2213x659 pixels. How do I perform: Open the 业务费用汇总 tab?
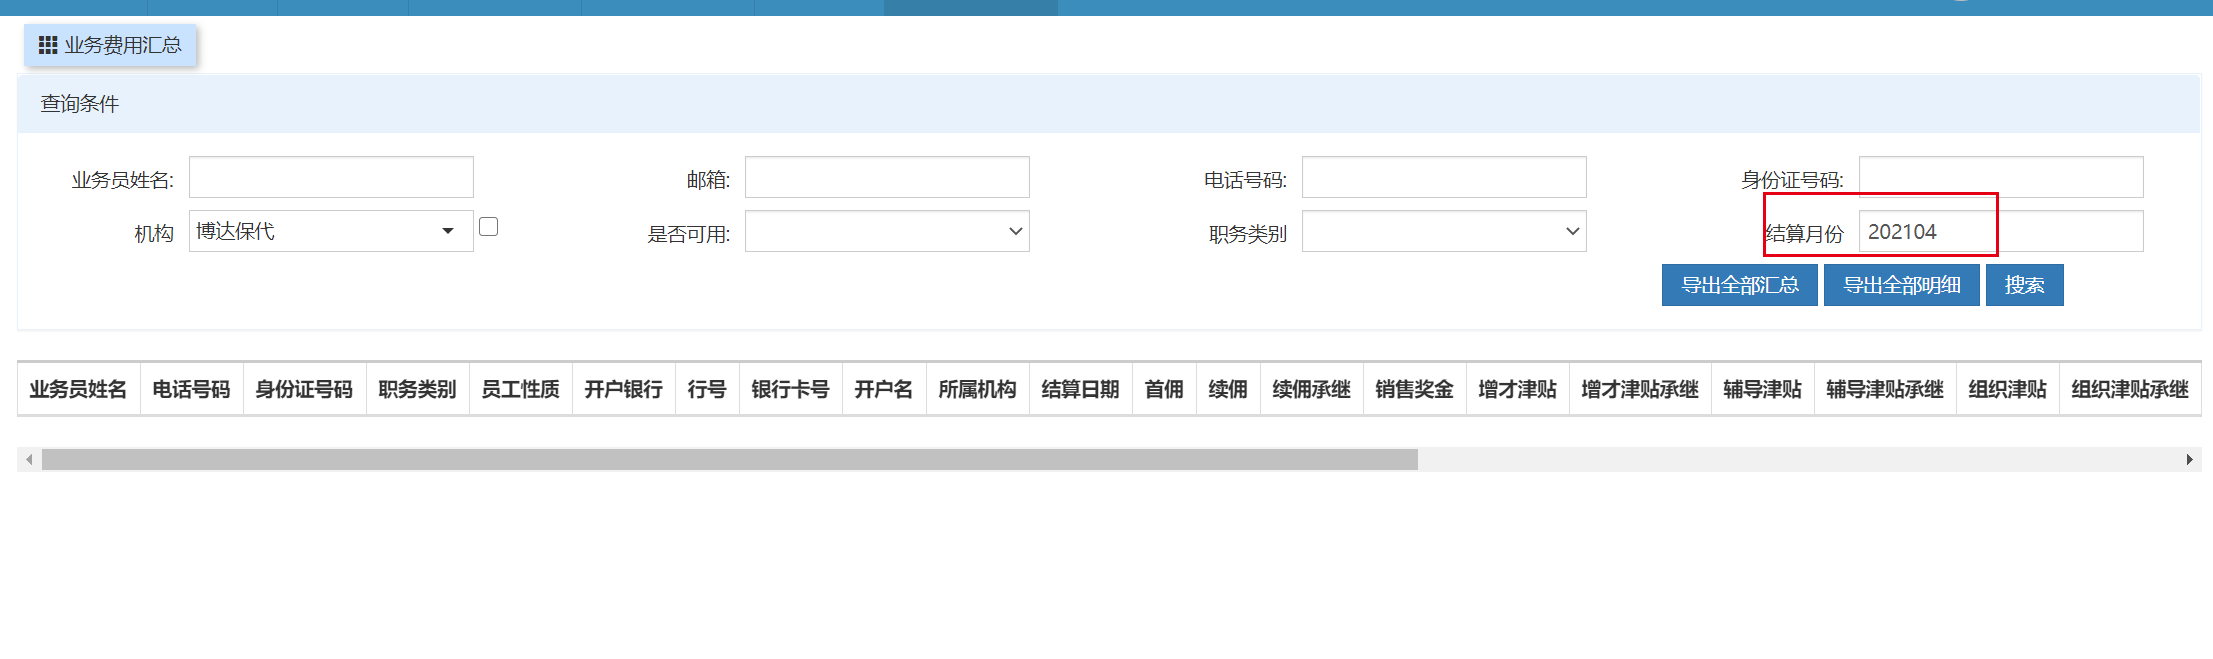tap(110, 45)
